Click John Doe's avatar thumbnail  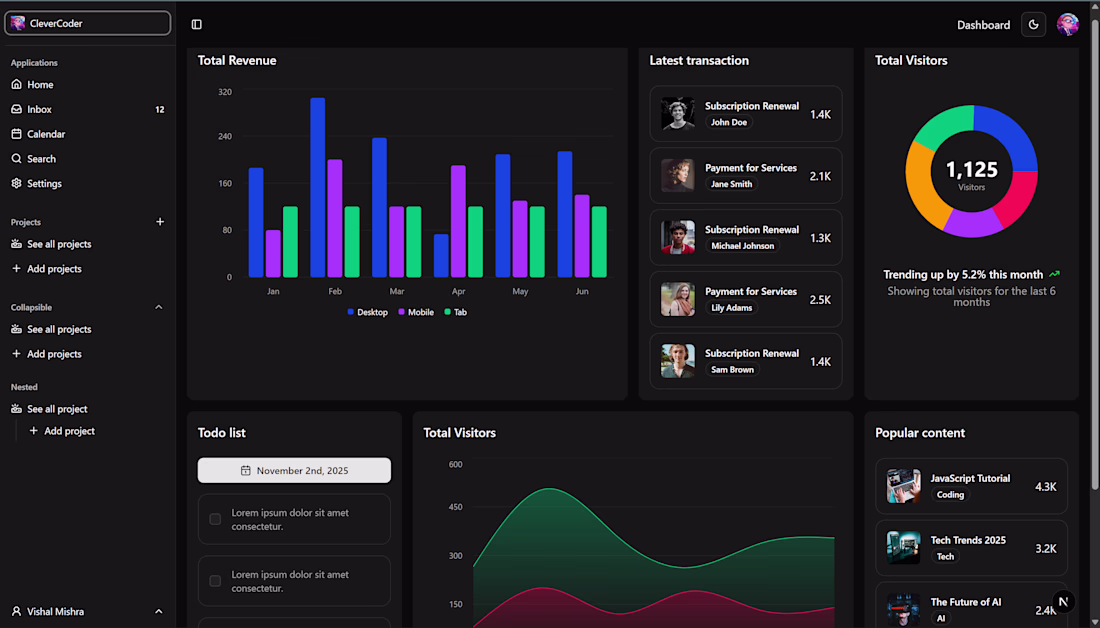pyautogui.click(x=678, y=114)
